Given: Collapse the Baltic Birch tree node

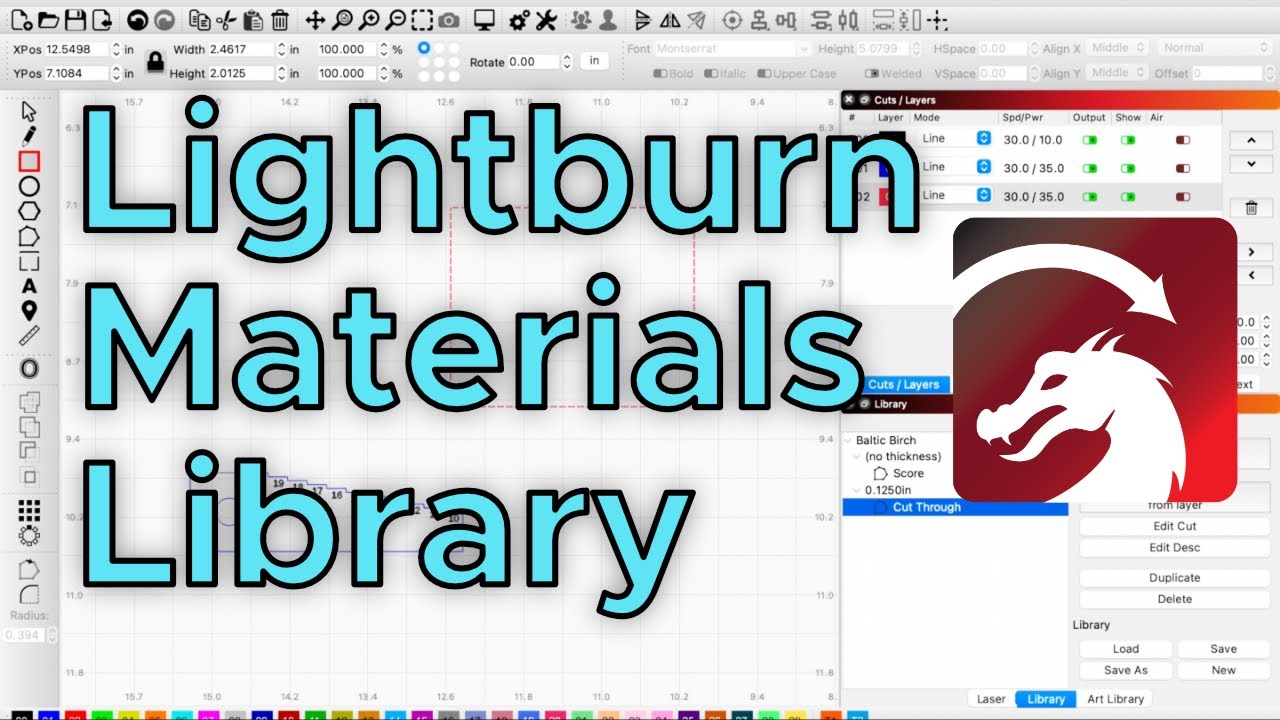Looking at the screenshot, I should pyautogui.click(x=848, y=440).
